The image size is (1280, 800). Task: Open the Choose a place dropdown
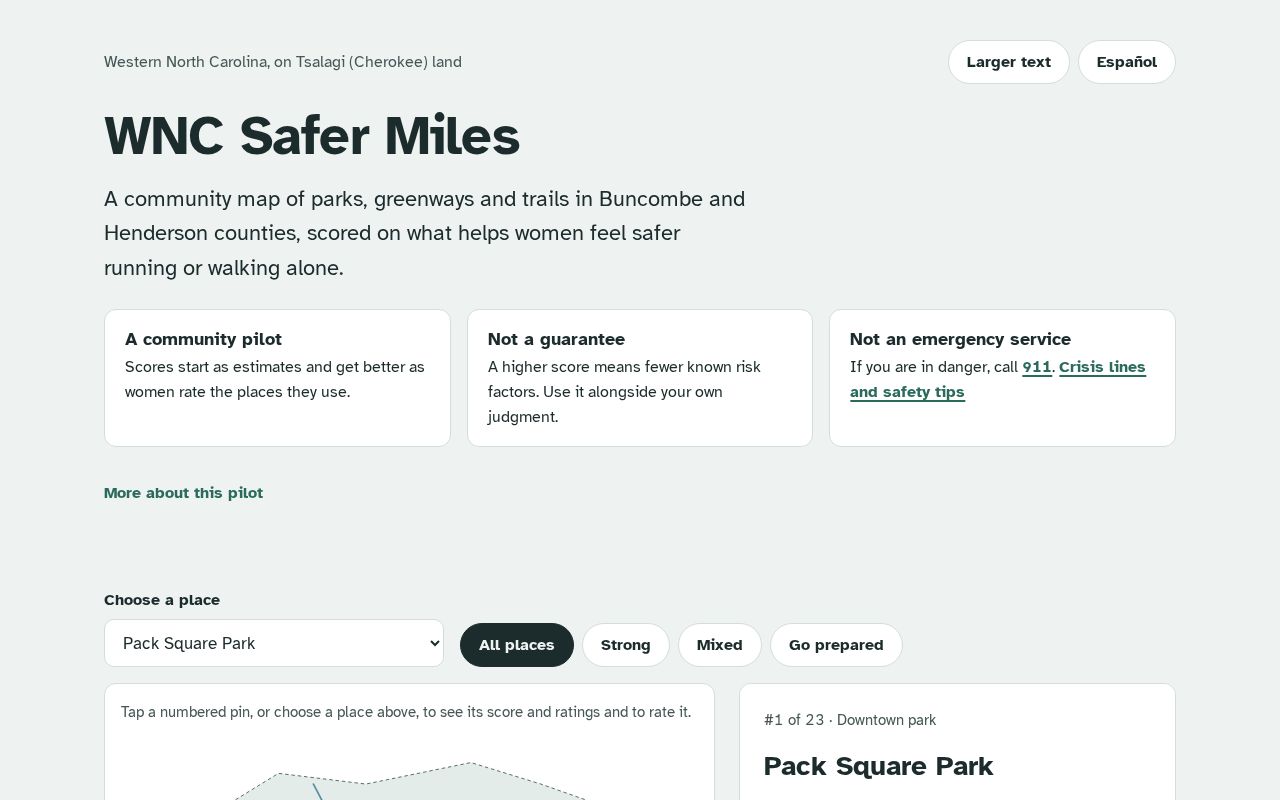pyautogui.click(x=274, y=643)
